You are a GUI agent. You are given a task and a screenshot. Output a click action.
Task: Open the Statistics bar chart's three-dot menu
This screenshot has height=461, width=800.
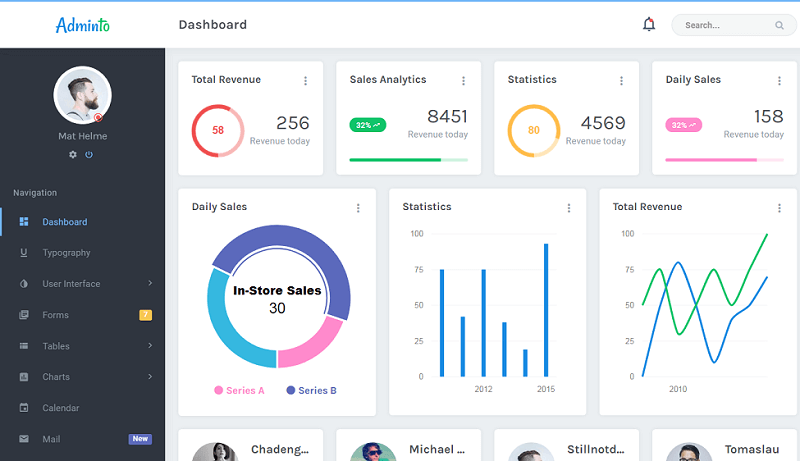click(x=569, y=208)
